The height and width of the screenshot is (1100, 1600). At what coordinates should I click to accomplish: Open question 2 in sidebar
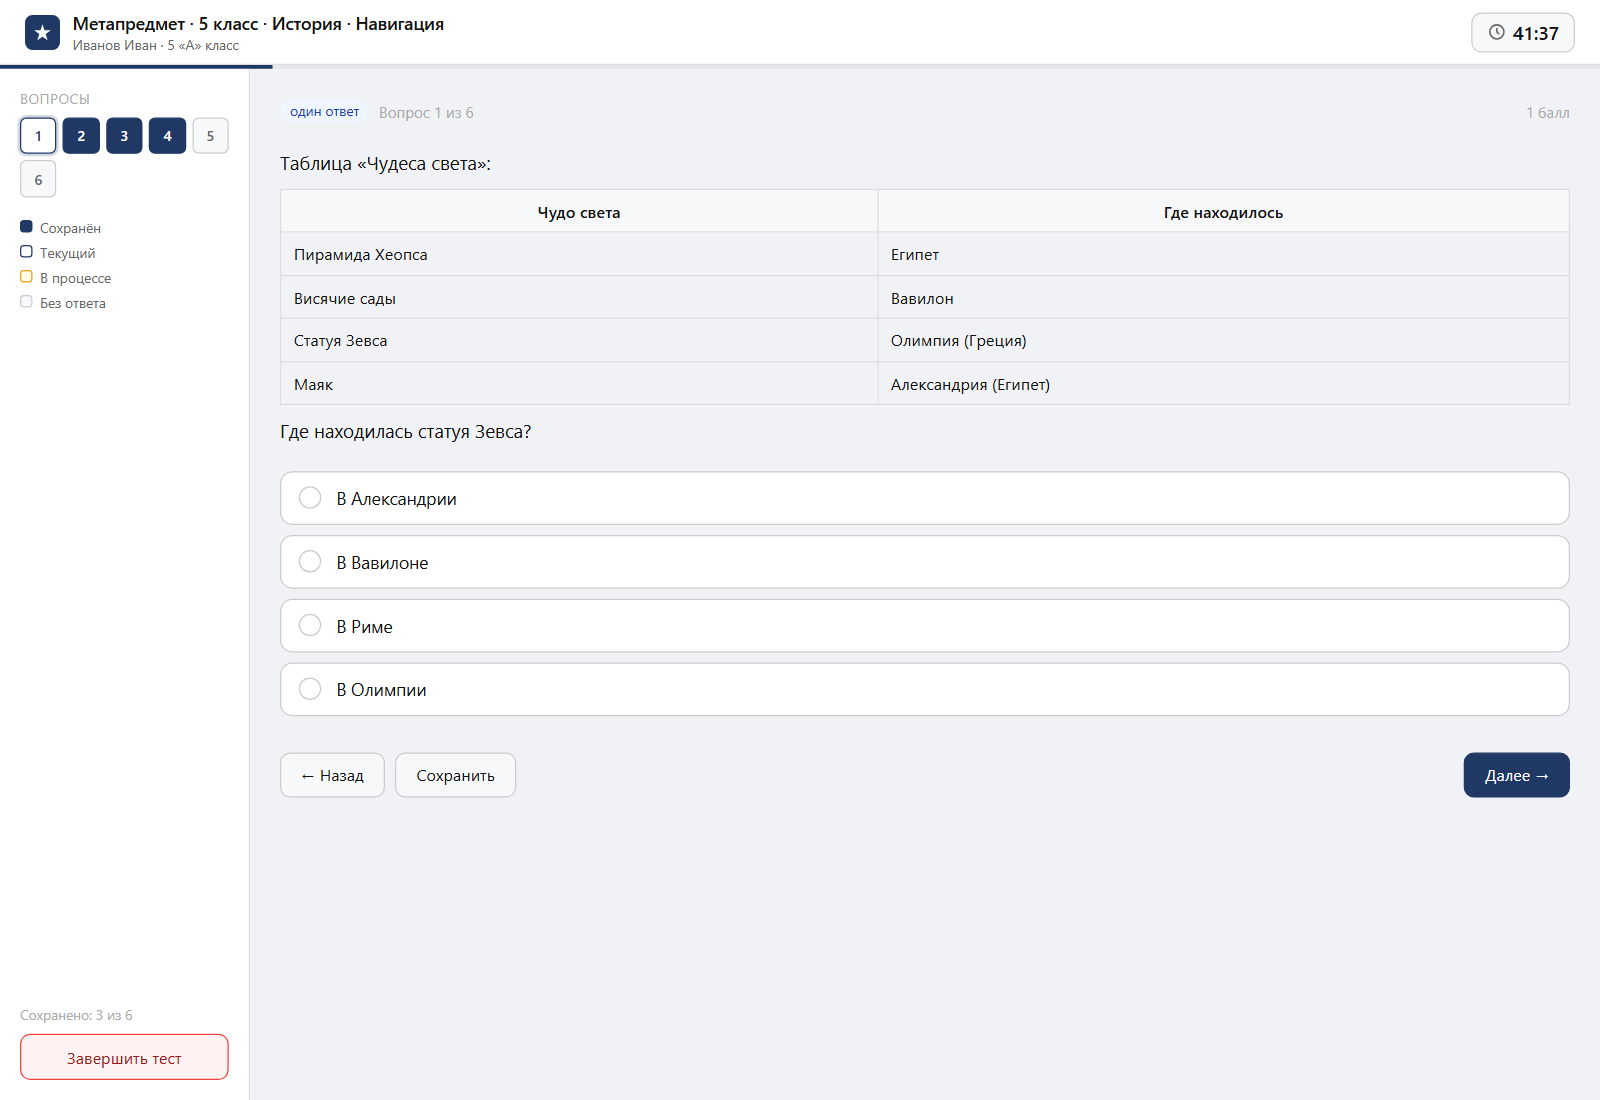81,136
